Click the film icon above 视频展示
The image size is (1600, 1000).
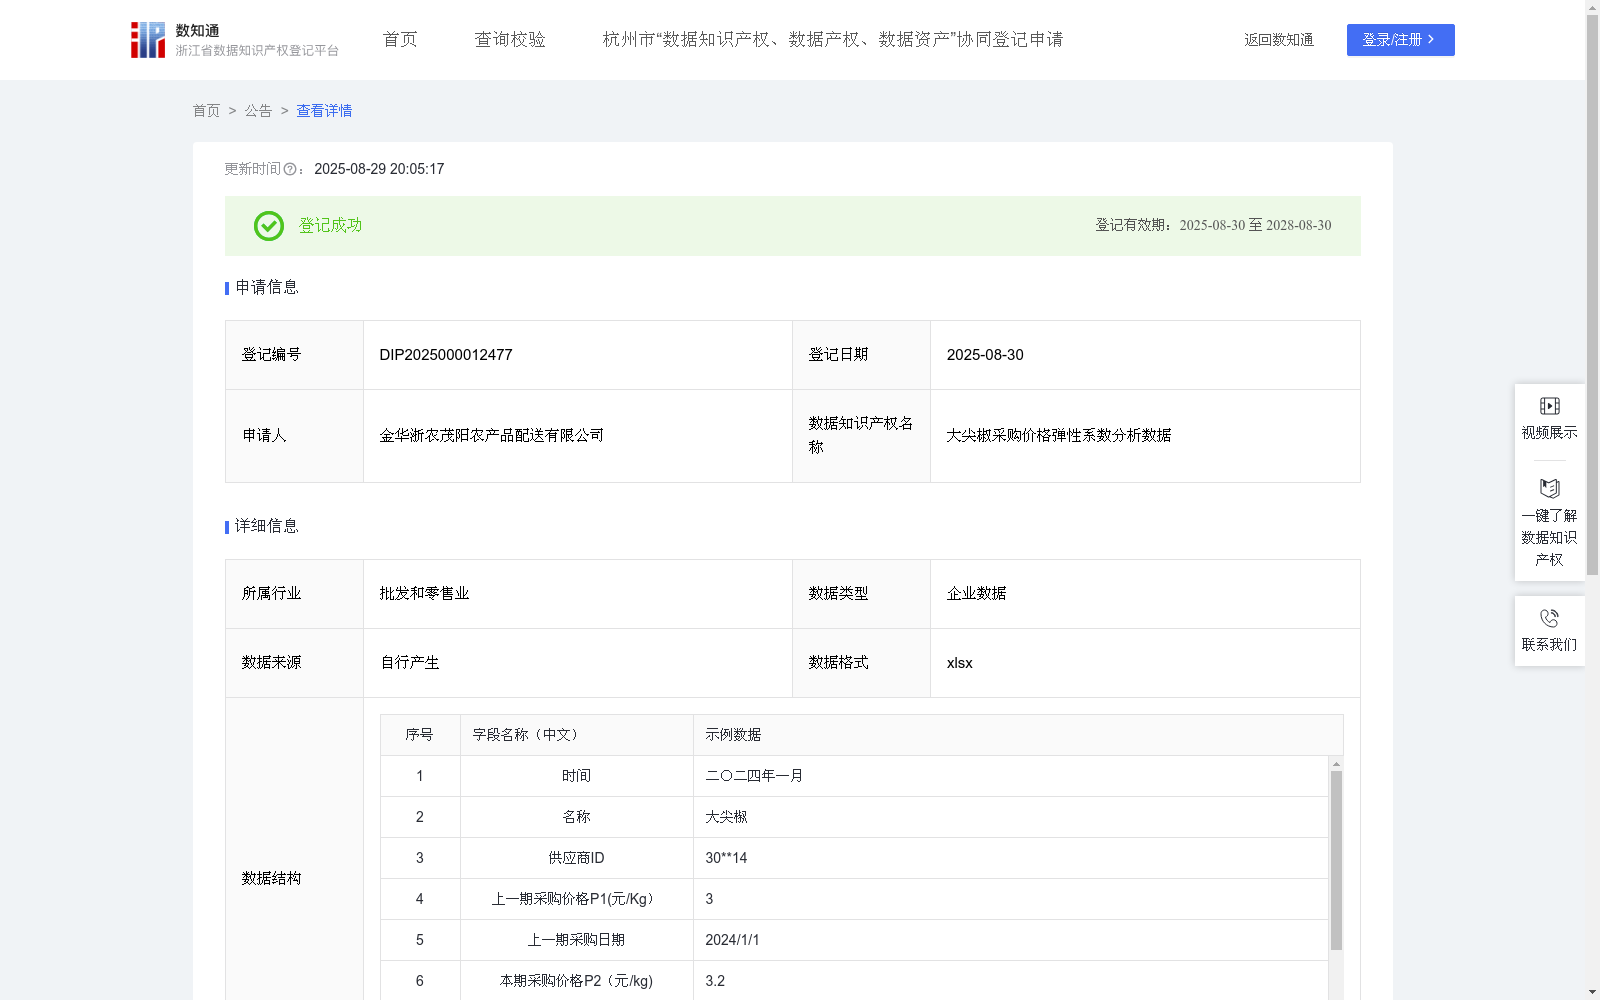1548,405
